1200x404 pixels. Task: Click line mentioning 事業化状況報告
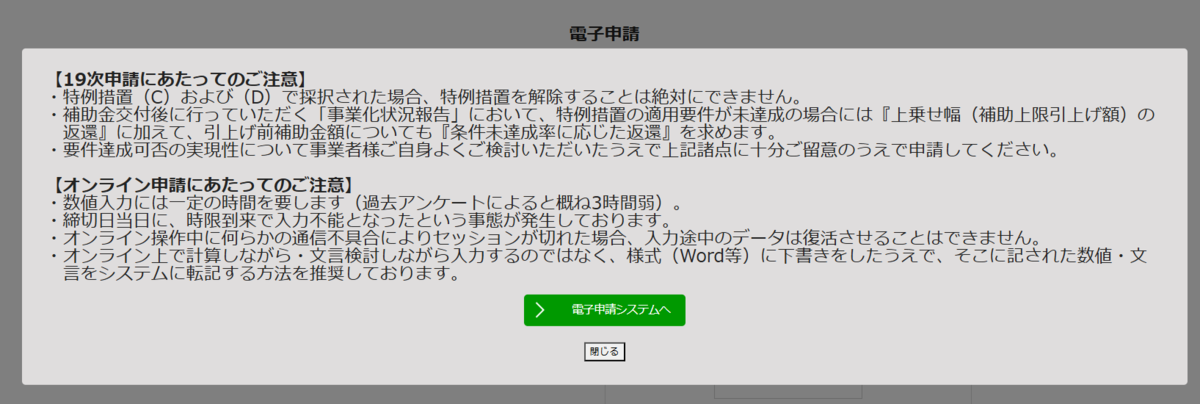[x=600, y=114]
